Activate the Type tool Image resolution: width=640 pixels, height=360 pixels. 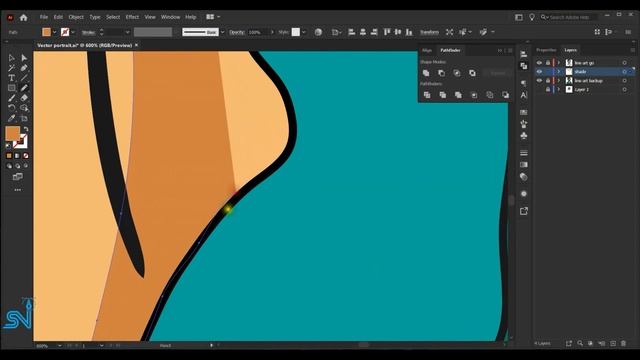[x=11, y=78]
